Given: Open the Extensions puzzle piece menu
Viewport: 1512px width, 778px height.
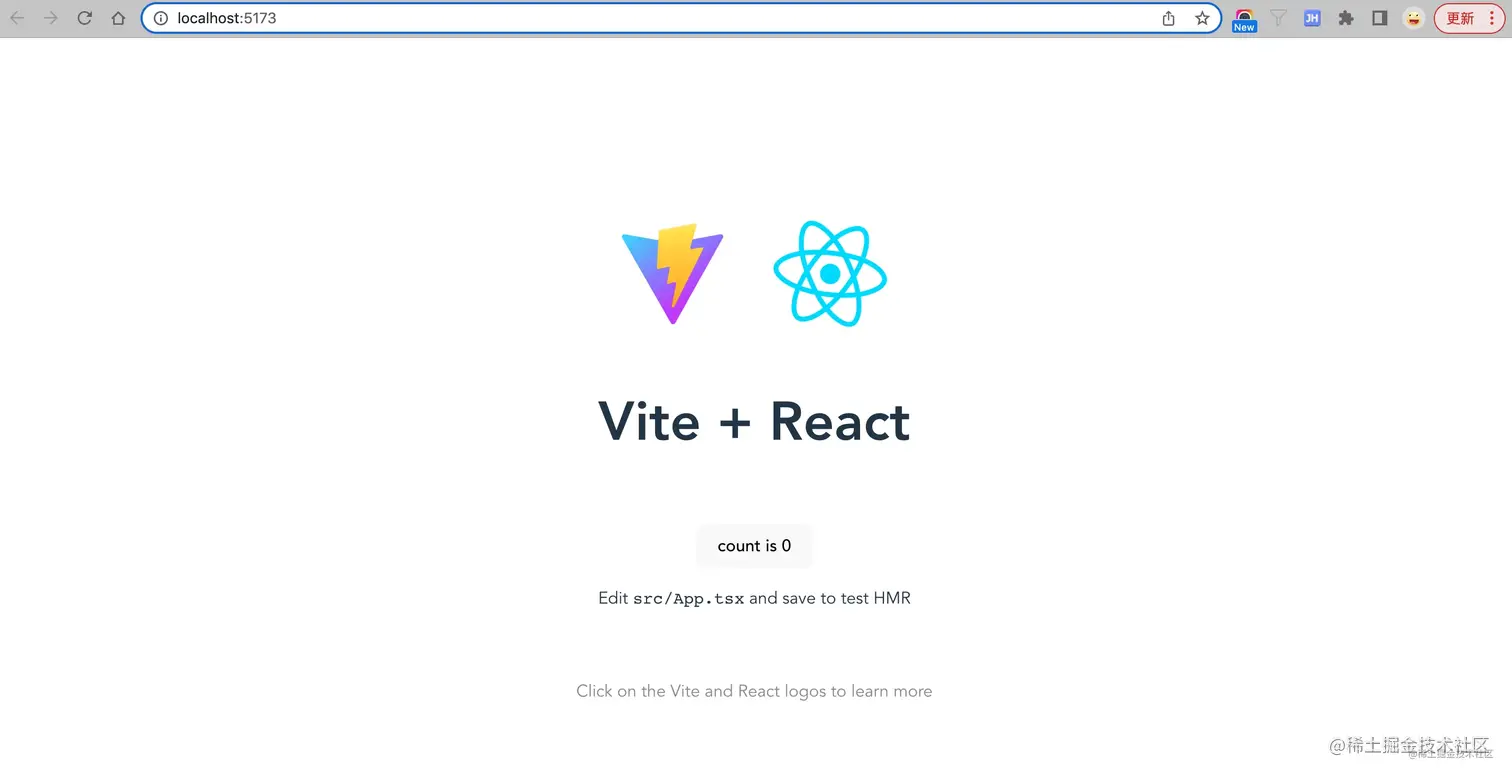Looking at the screenshot, I should click(1346, 18).
